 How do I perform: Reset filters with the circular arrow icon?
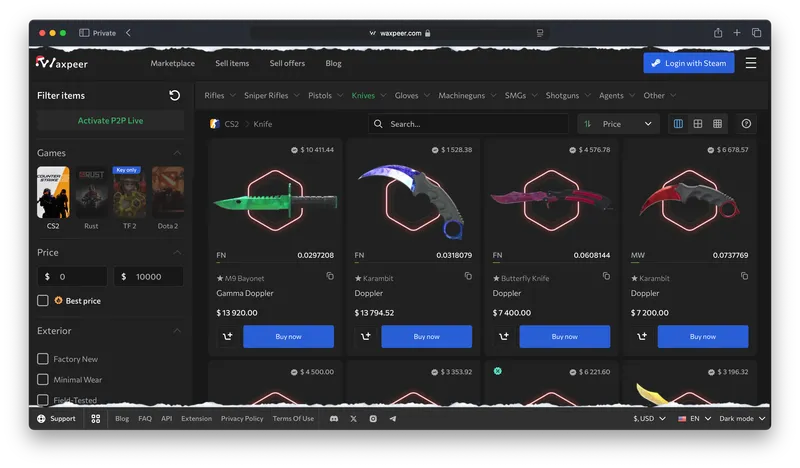tap(174, 95)
